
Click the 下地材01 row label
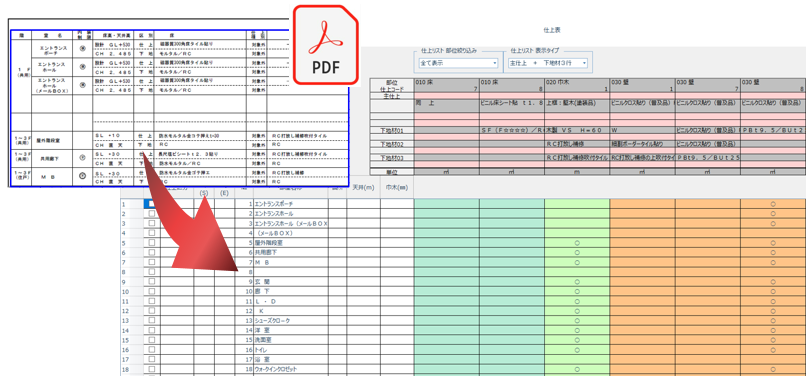coord(391,130)
